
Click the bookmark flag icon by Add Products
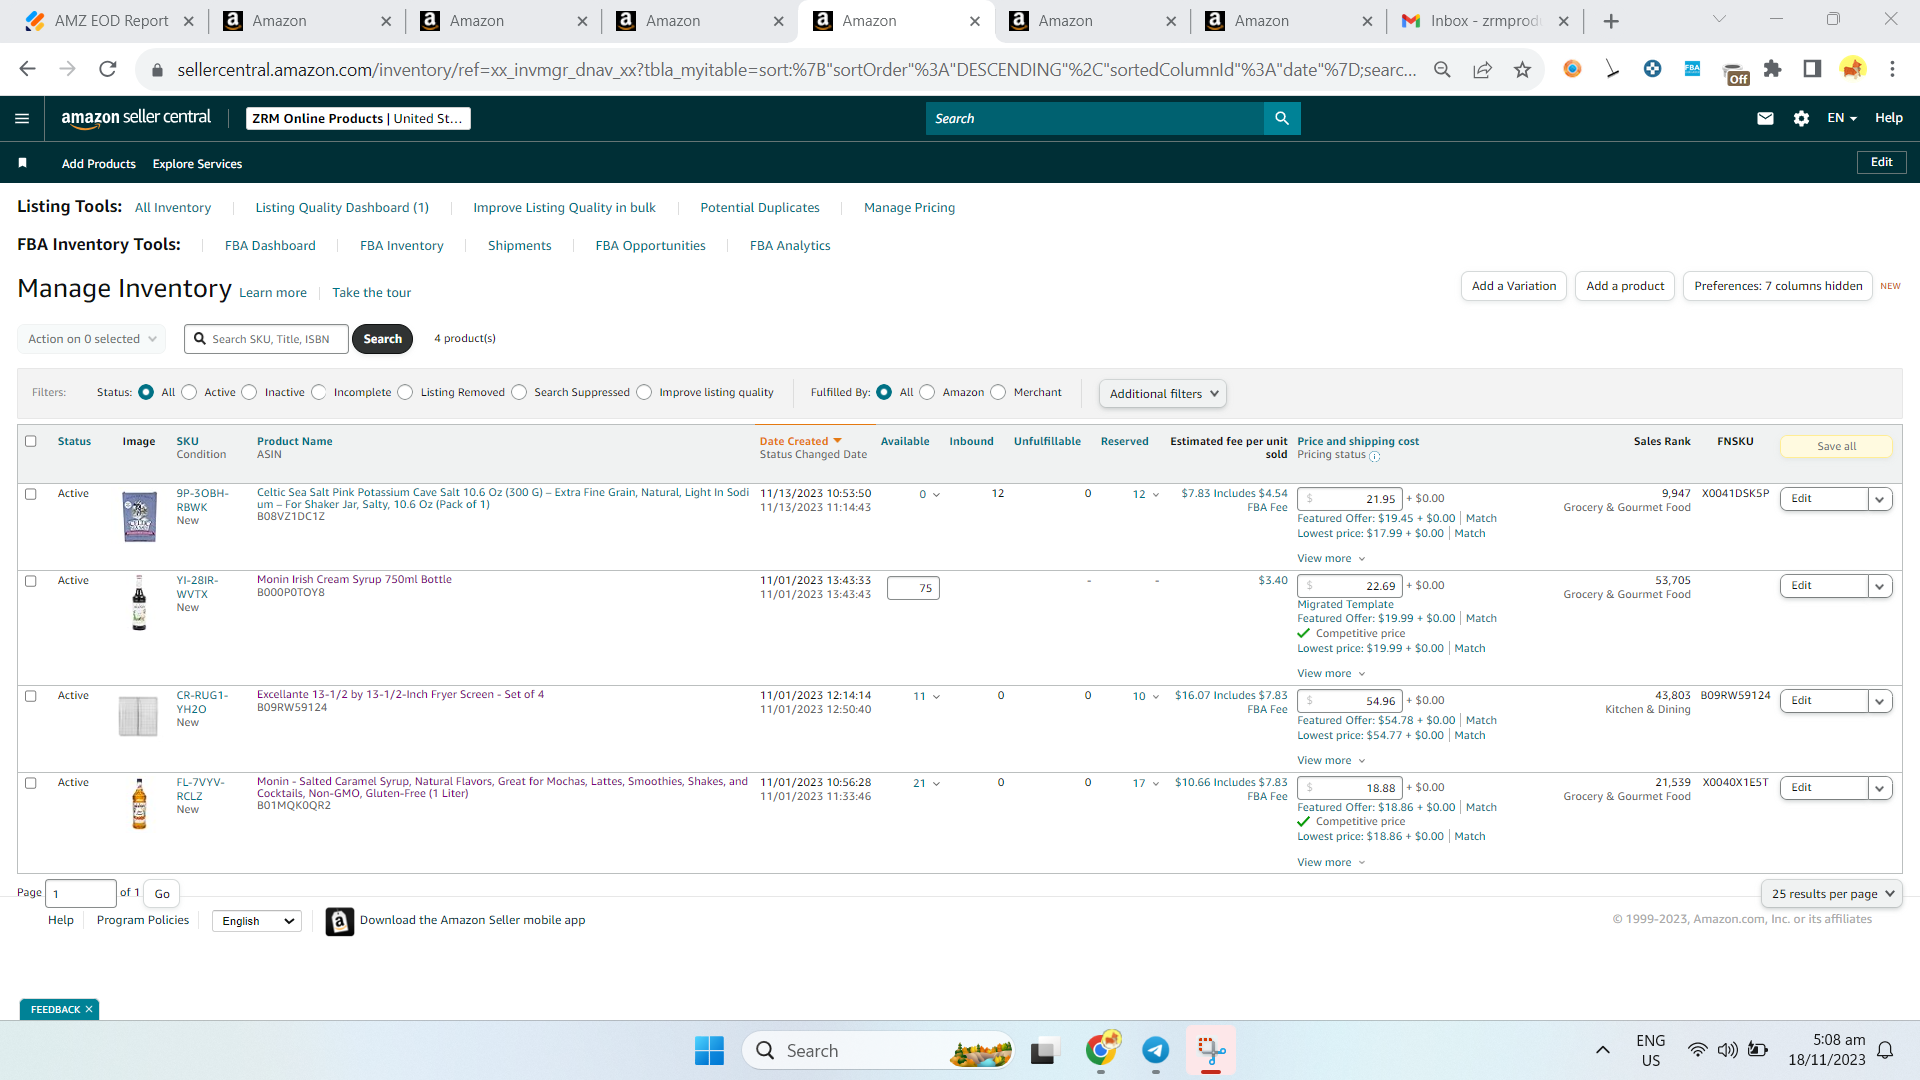pyautogui.click(x=22, y=163)
